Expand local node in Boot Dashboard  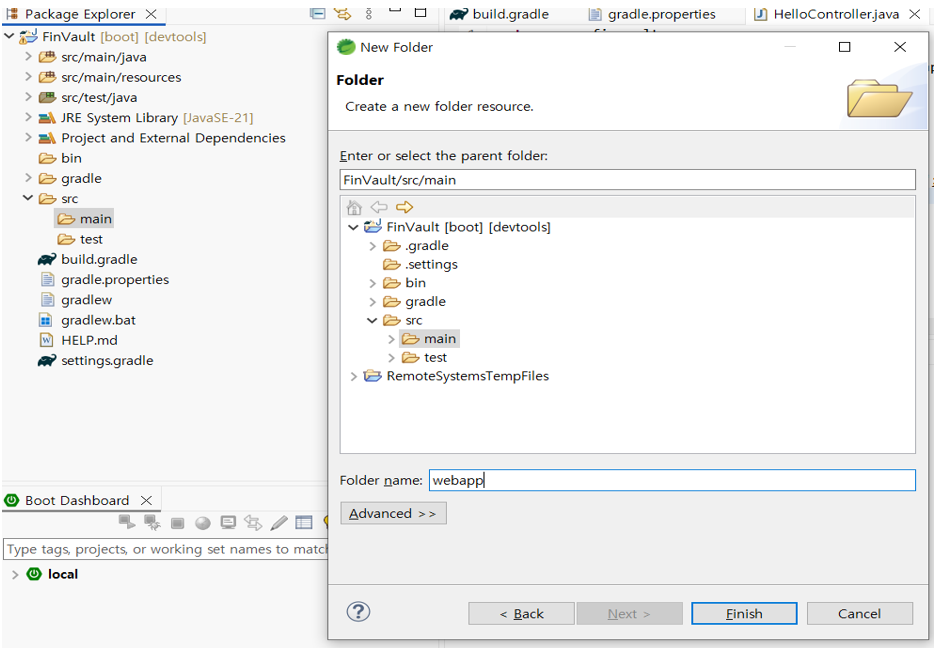(15, 575)
